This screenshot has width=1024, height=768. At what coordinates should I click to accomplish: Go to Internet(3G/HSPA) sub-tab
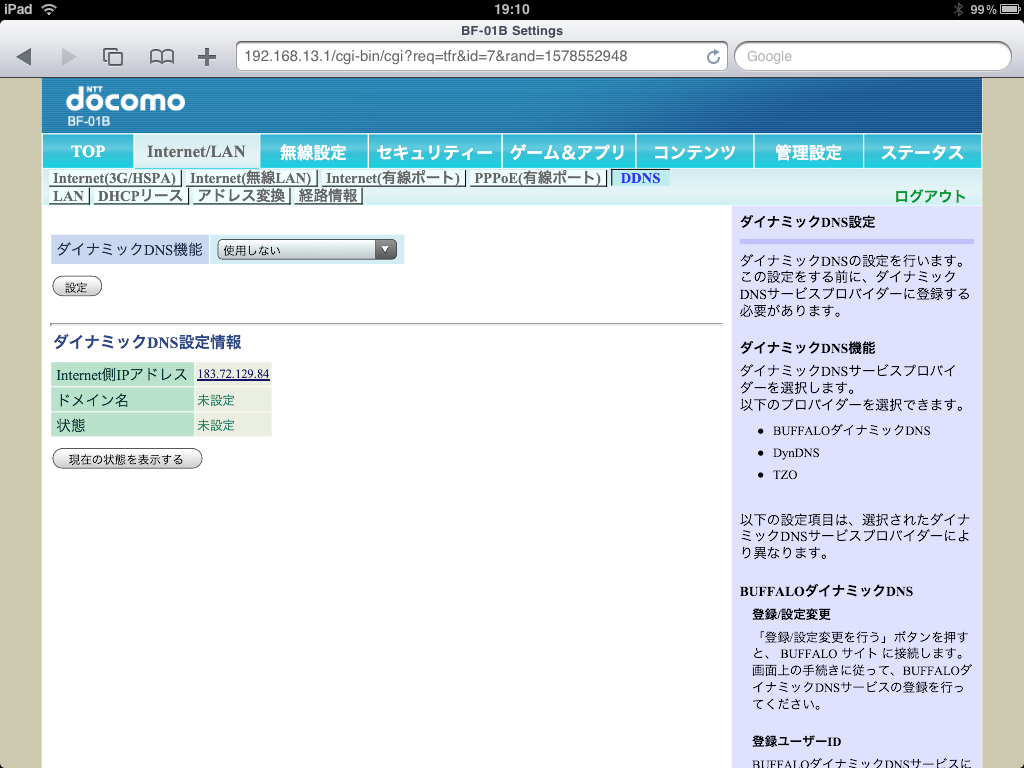click(x=114, y=178)
